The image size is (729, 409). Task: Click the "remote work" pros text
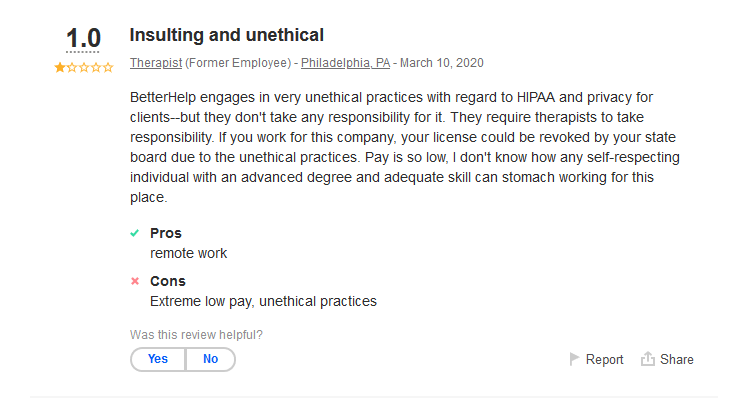pyautogui.click(x=188, y=253)
